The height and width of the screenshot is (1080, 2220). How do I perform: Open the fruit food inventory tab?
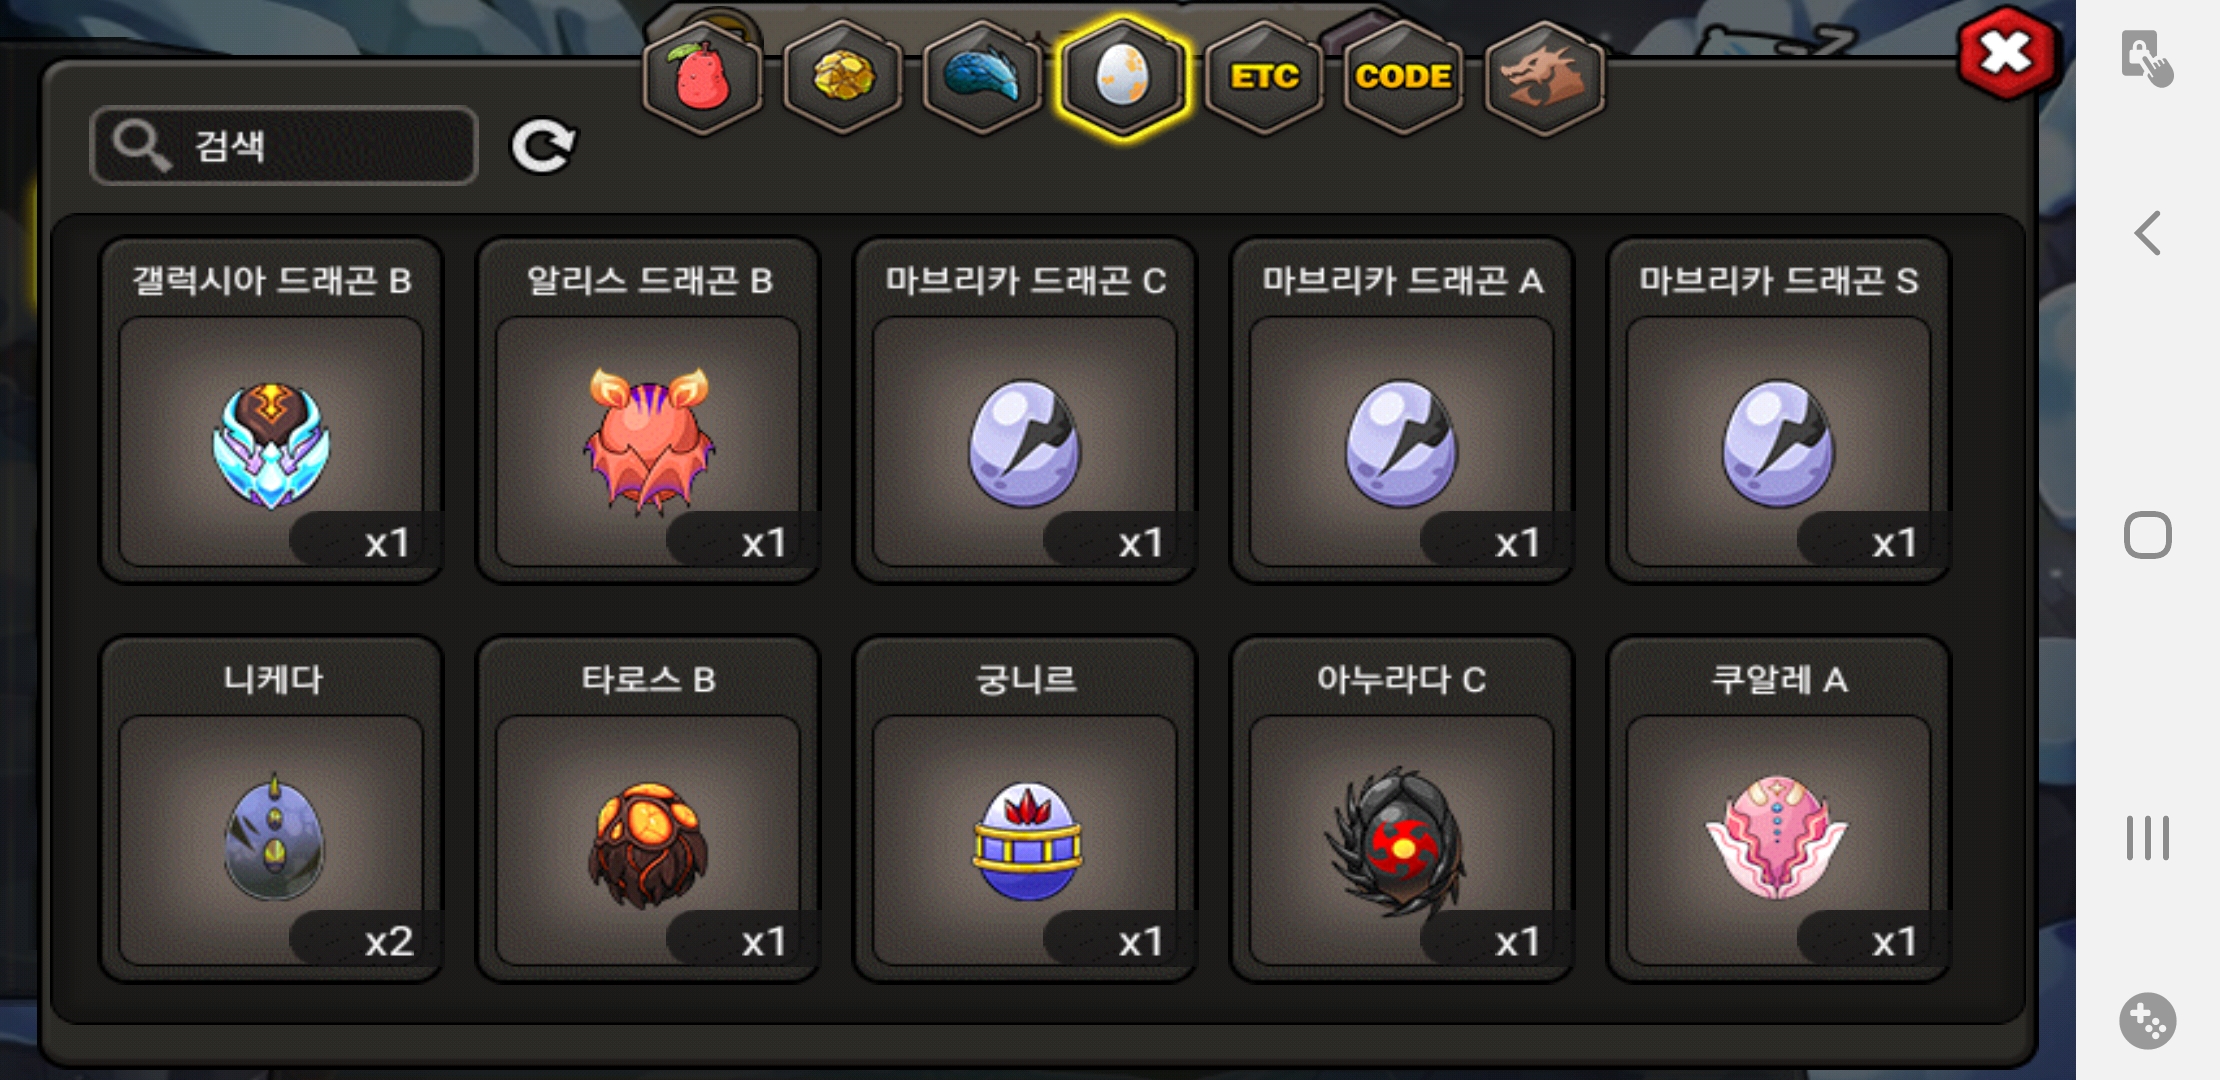(x=702, y=77)
